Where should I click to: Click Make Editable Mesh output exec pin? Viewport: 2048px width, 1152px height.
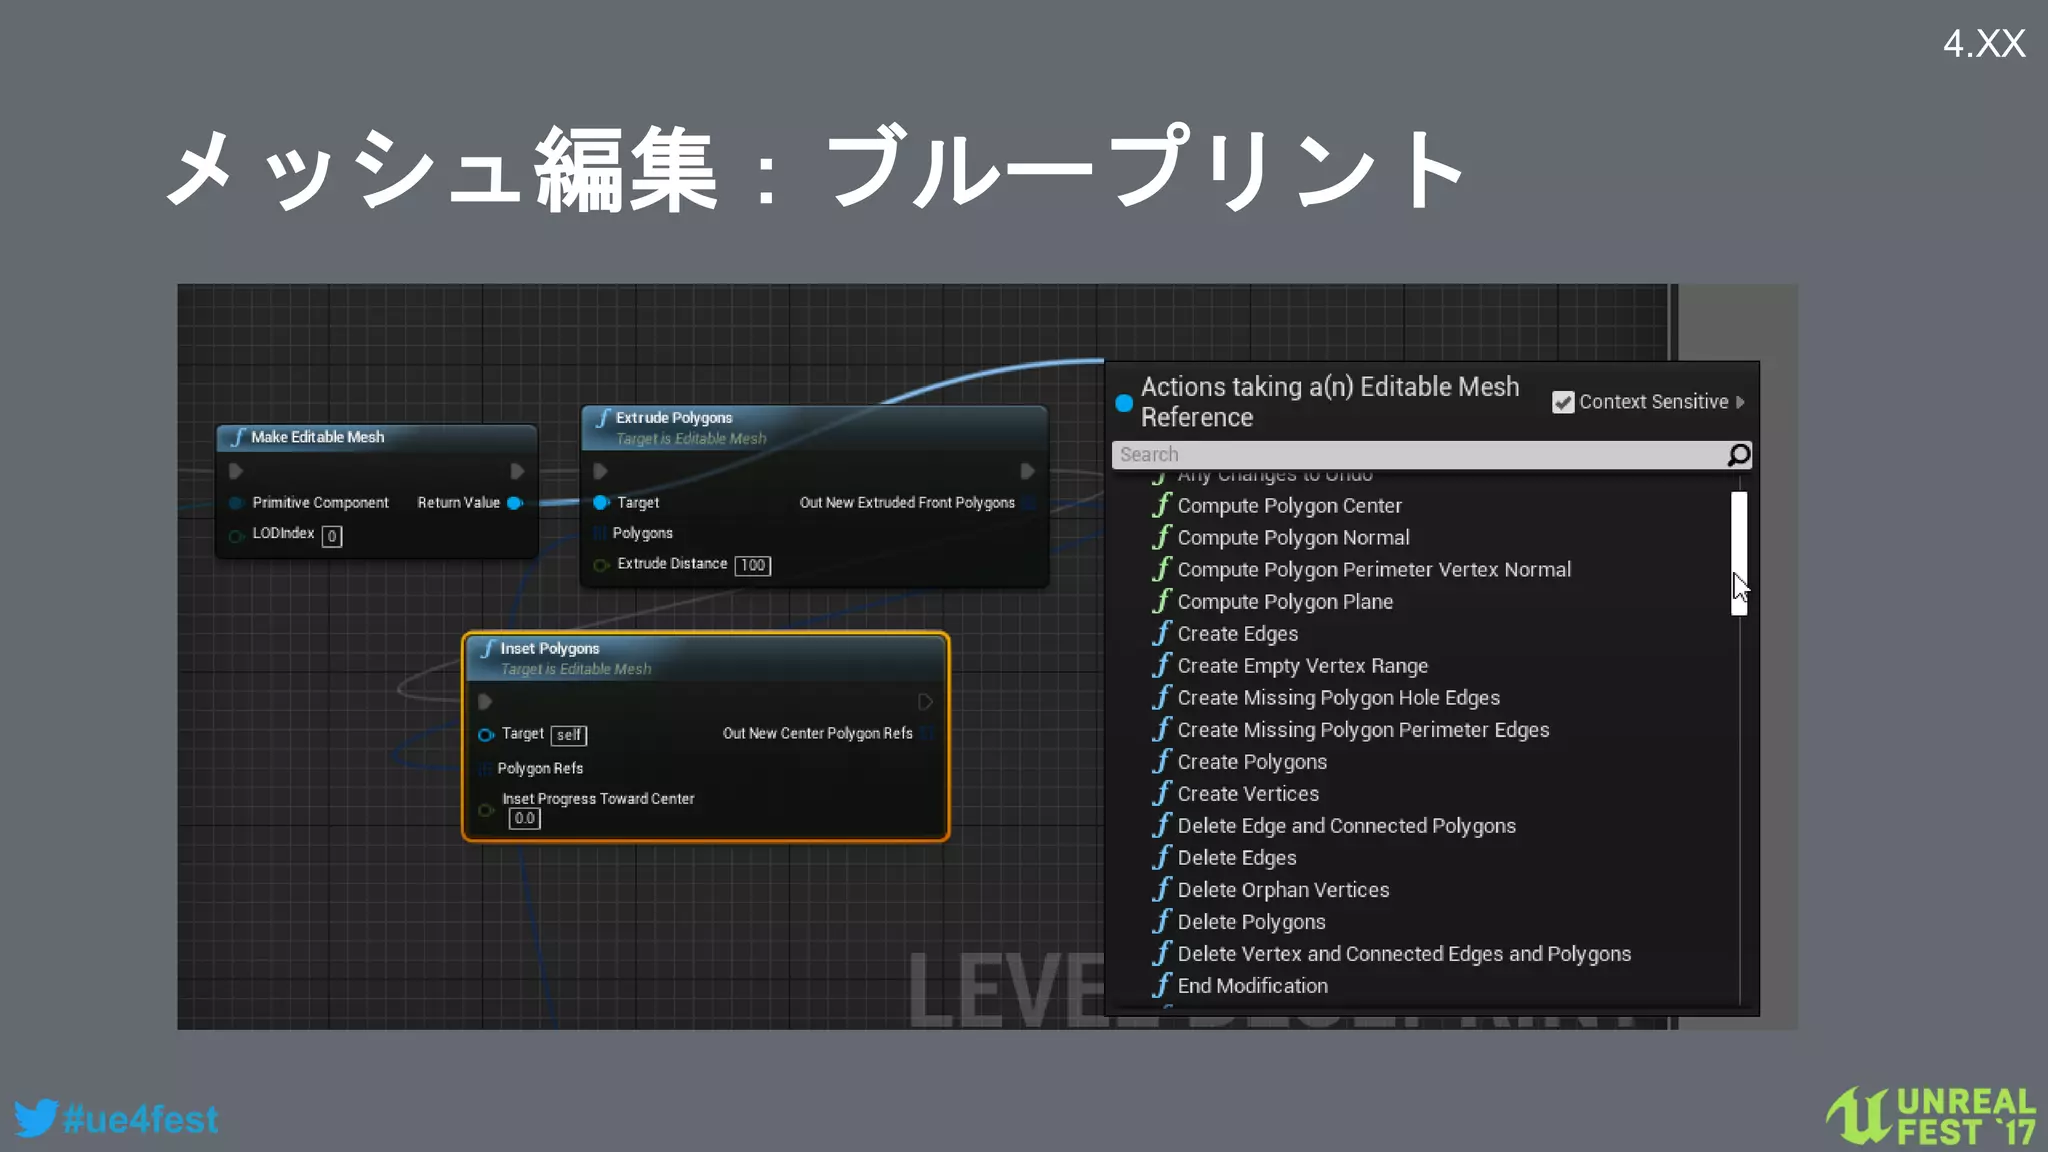tap(517, 471)
